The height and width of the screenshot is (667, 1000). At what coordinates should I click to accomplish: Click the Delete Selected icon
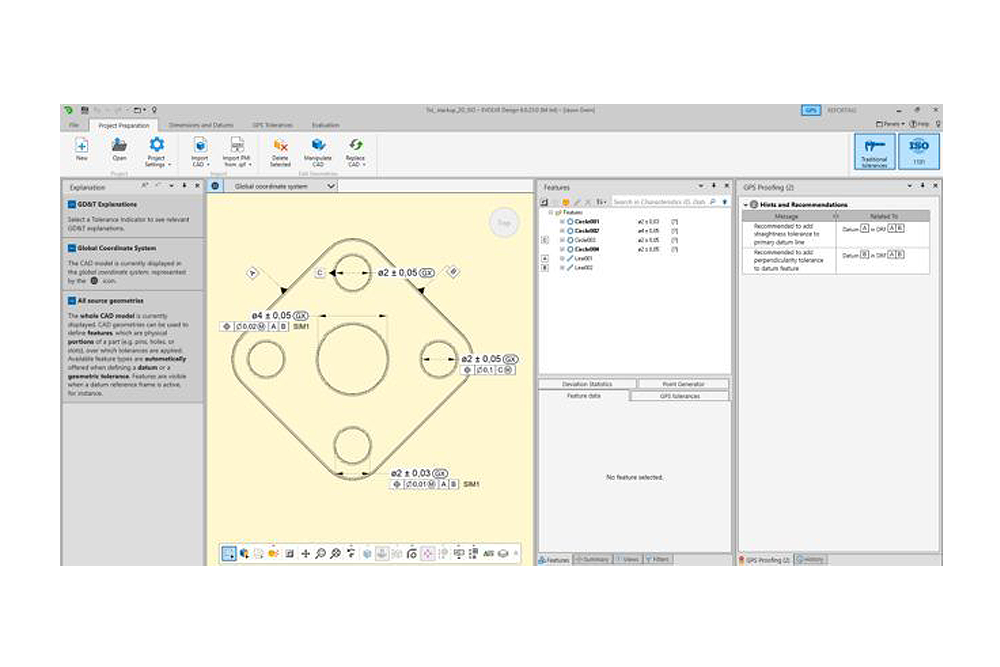tap(280, 146)
